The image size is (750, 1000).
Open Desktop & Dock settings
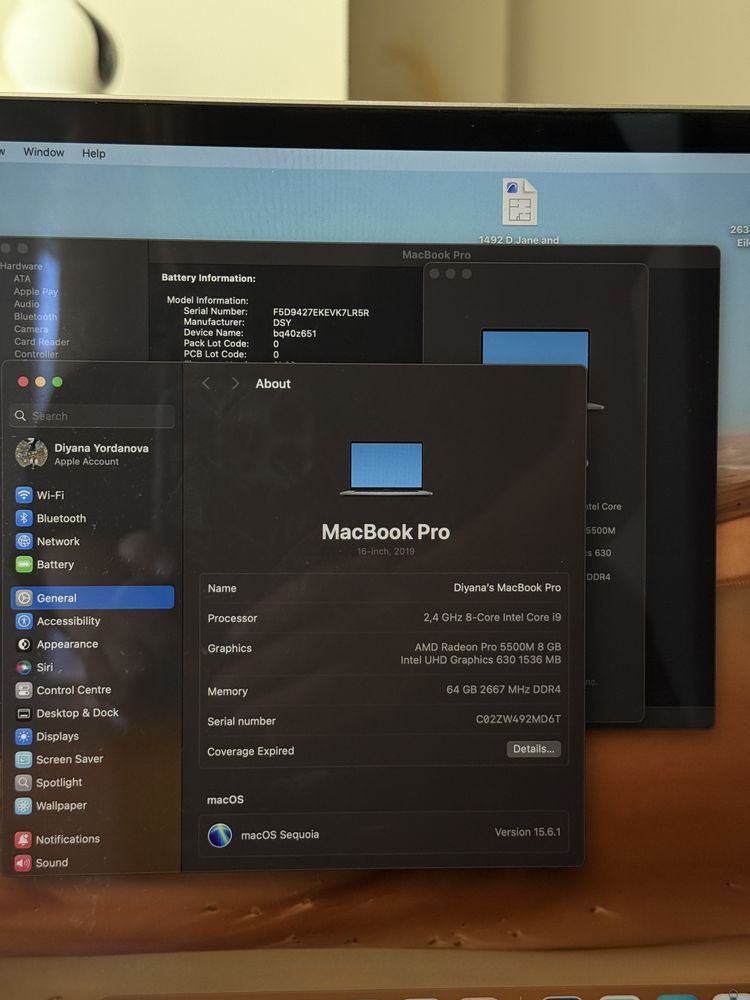click(67, 713)
